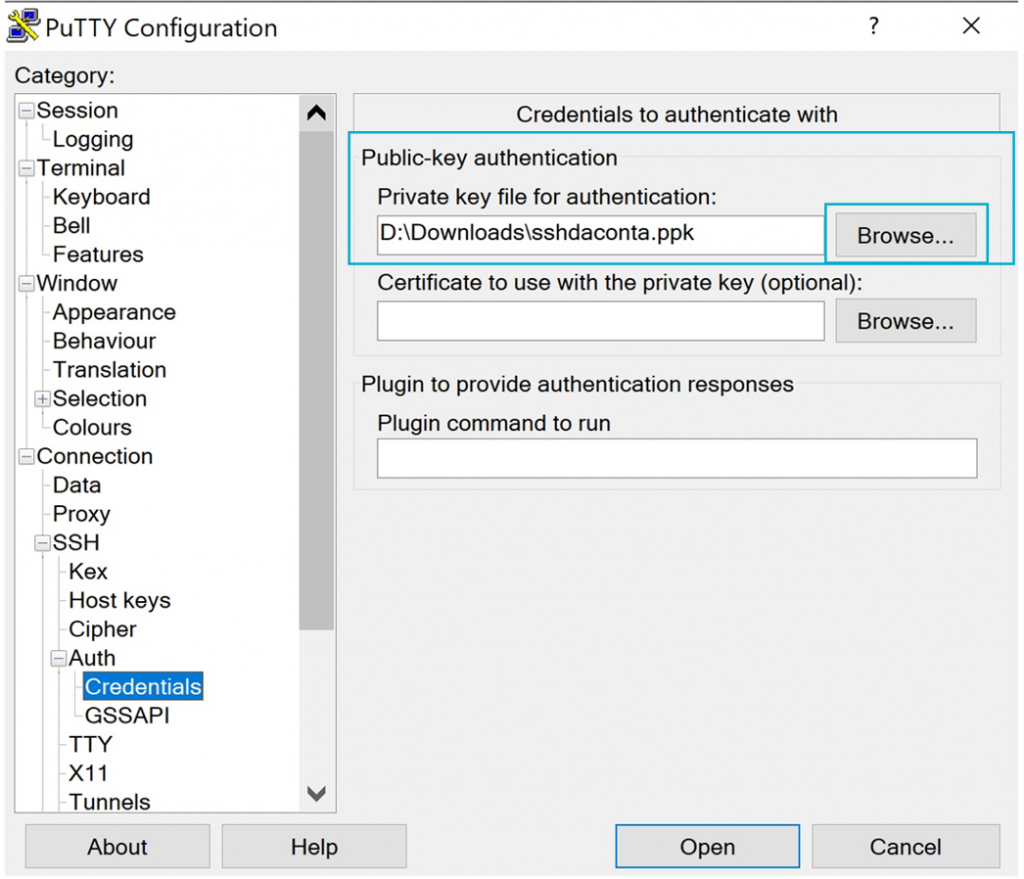The width and height of the screenshot is (1024, 879).
Task: Open the Logging category
Action: [x=93, y=139]
